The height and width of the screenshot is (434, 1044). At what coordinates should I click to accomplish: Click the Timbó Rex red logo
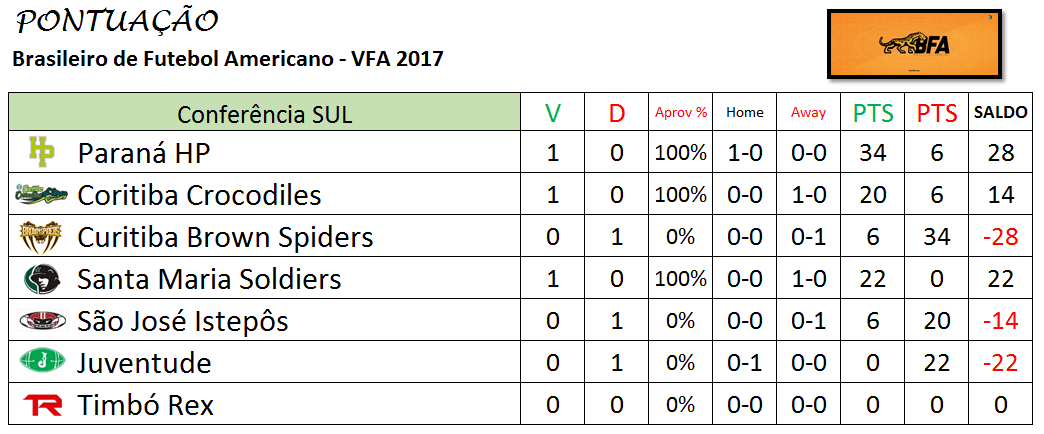[x=43, y=404]
